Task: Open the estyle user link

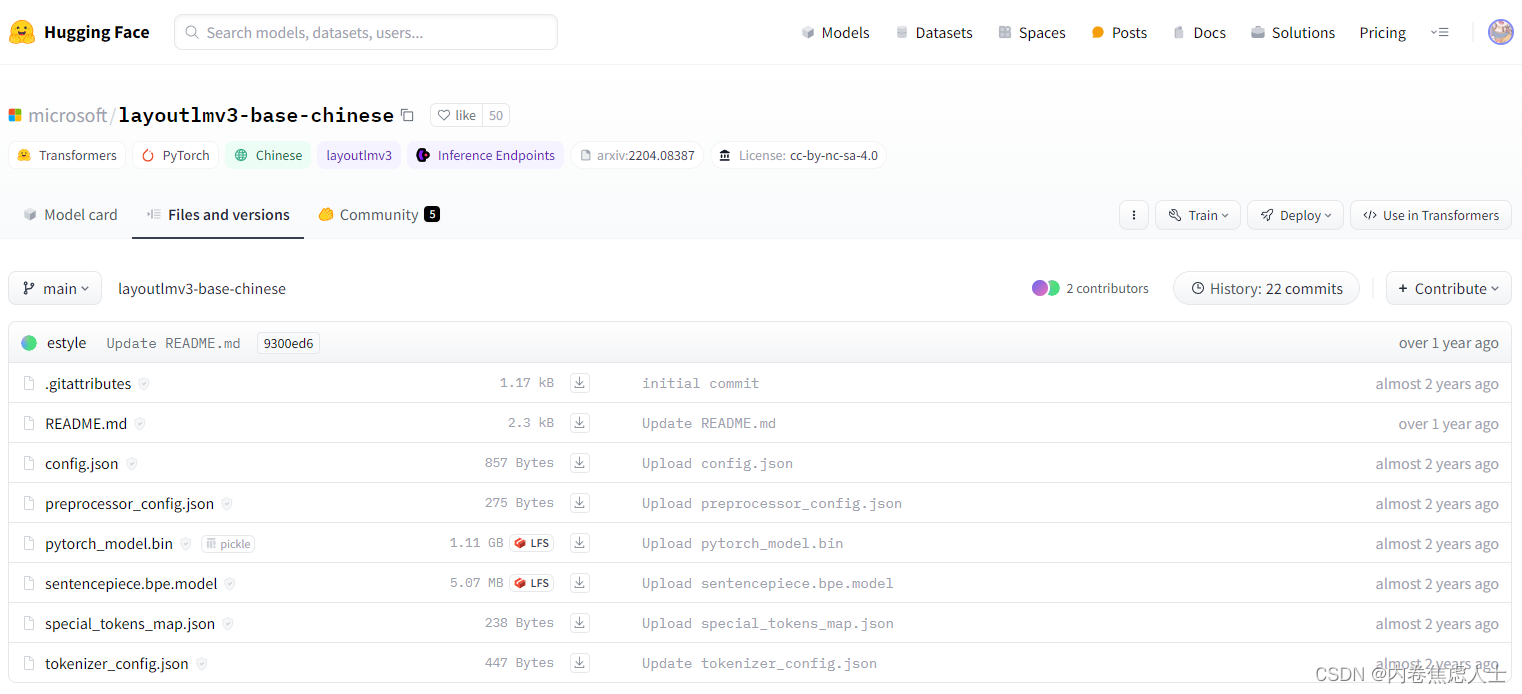Action: point(66,343)
